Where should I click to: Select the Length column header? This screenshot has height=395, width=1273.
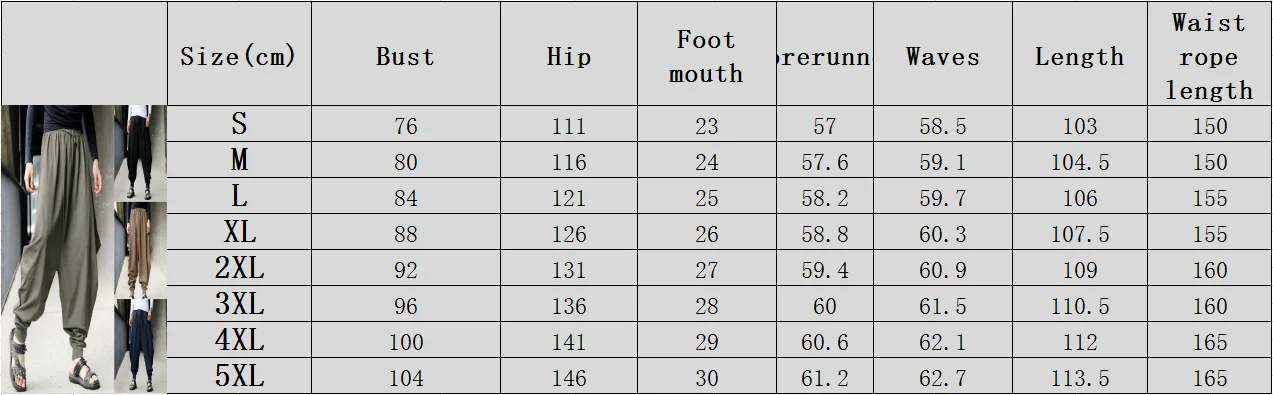pos(1079,55)
